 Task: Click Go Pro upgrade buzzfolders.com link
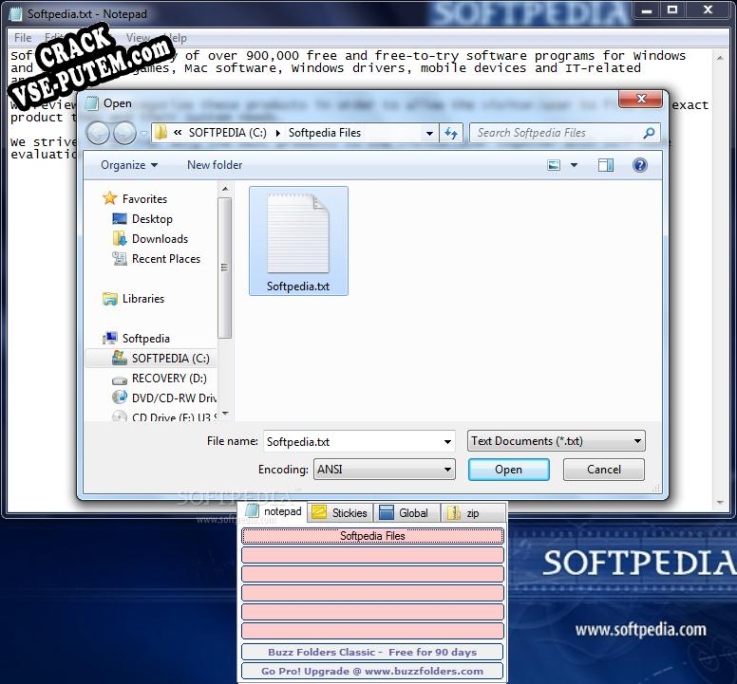(x=372, y=671)
